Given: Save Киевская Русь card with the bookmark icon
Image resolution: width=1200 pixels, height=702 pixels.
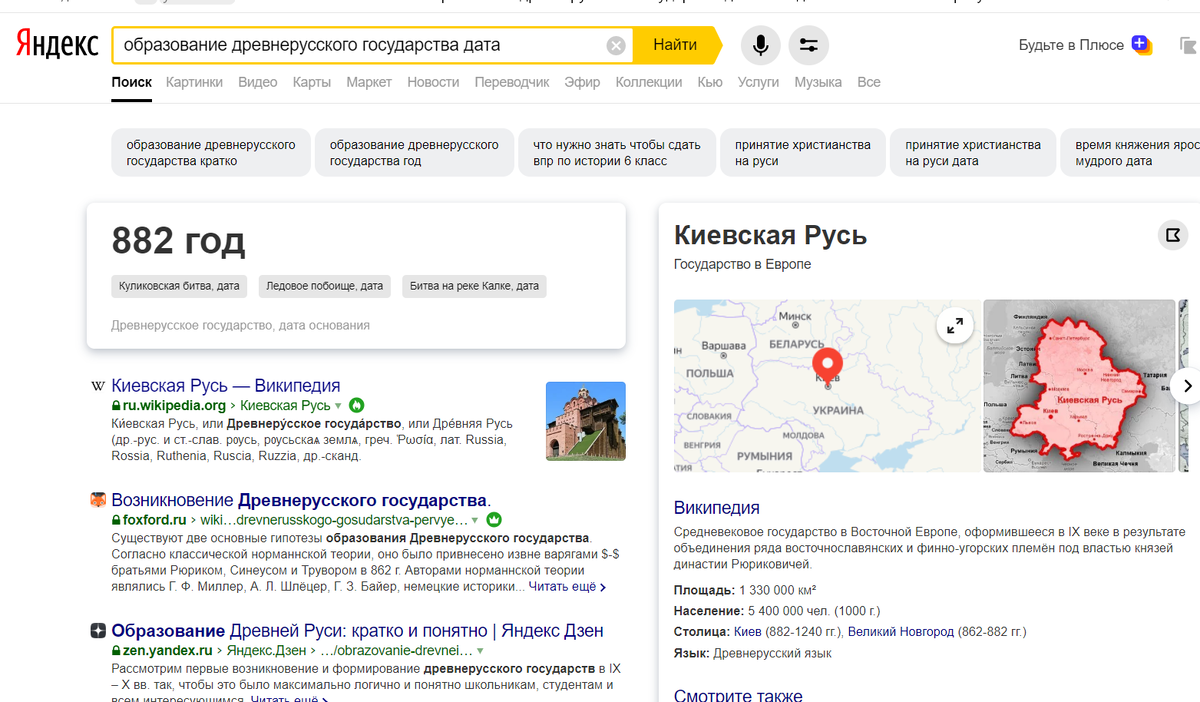Looking at the screenshot, I should 1172,236.
